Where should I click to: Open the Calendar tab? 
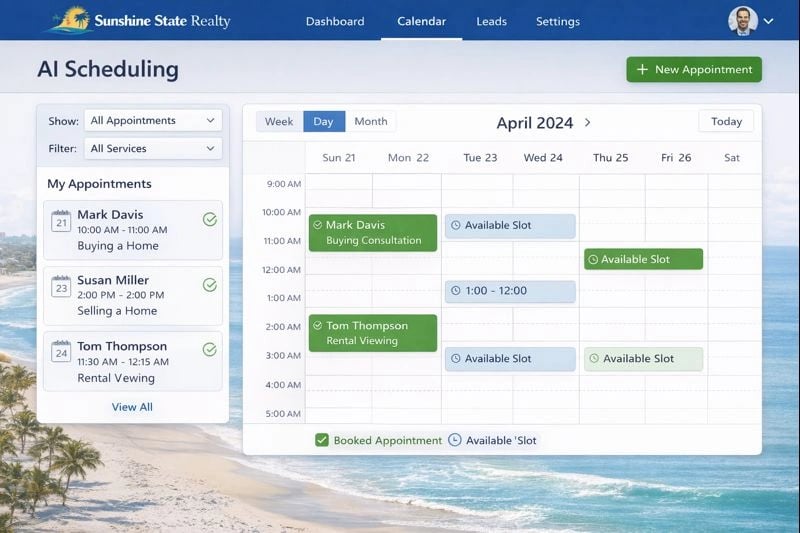(x=421, y=21)
